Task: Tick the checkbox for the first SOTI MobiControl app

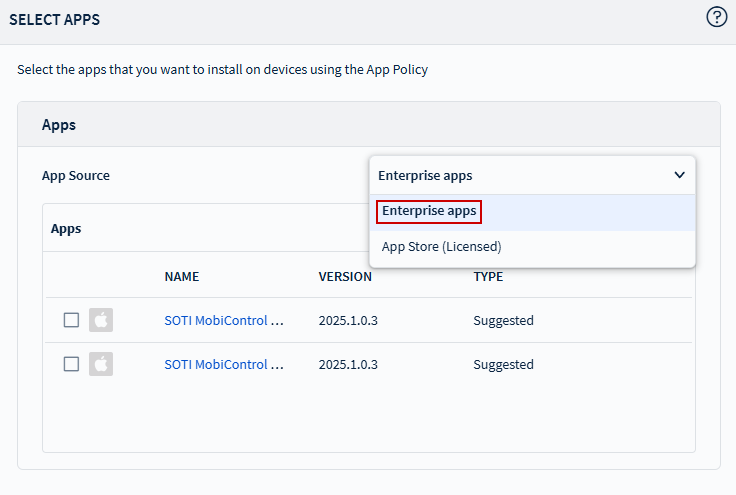Action: [71, 320]
